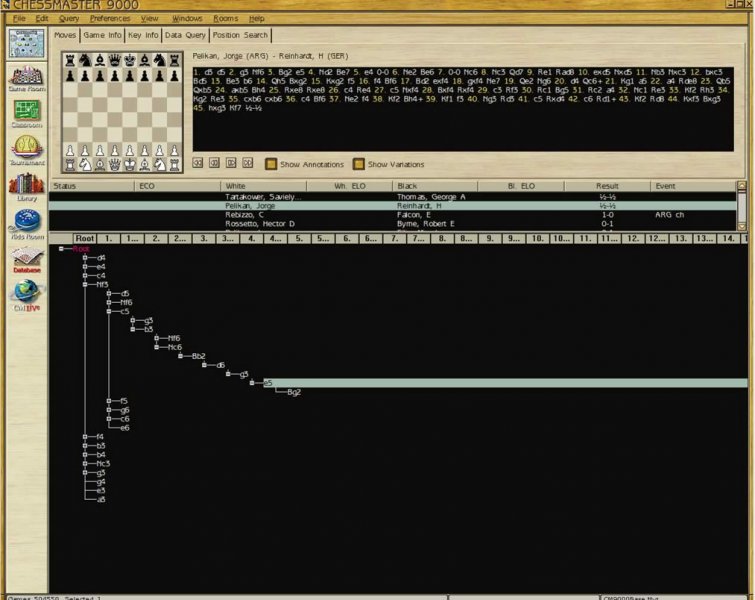Open the CM Live online section
Image resolution: width=755 pixels, height=600 pixels.
[27, 296]
